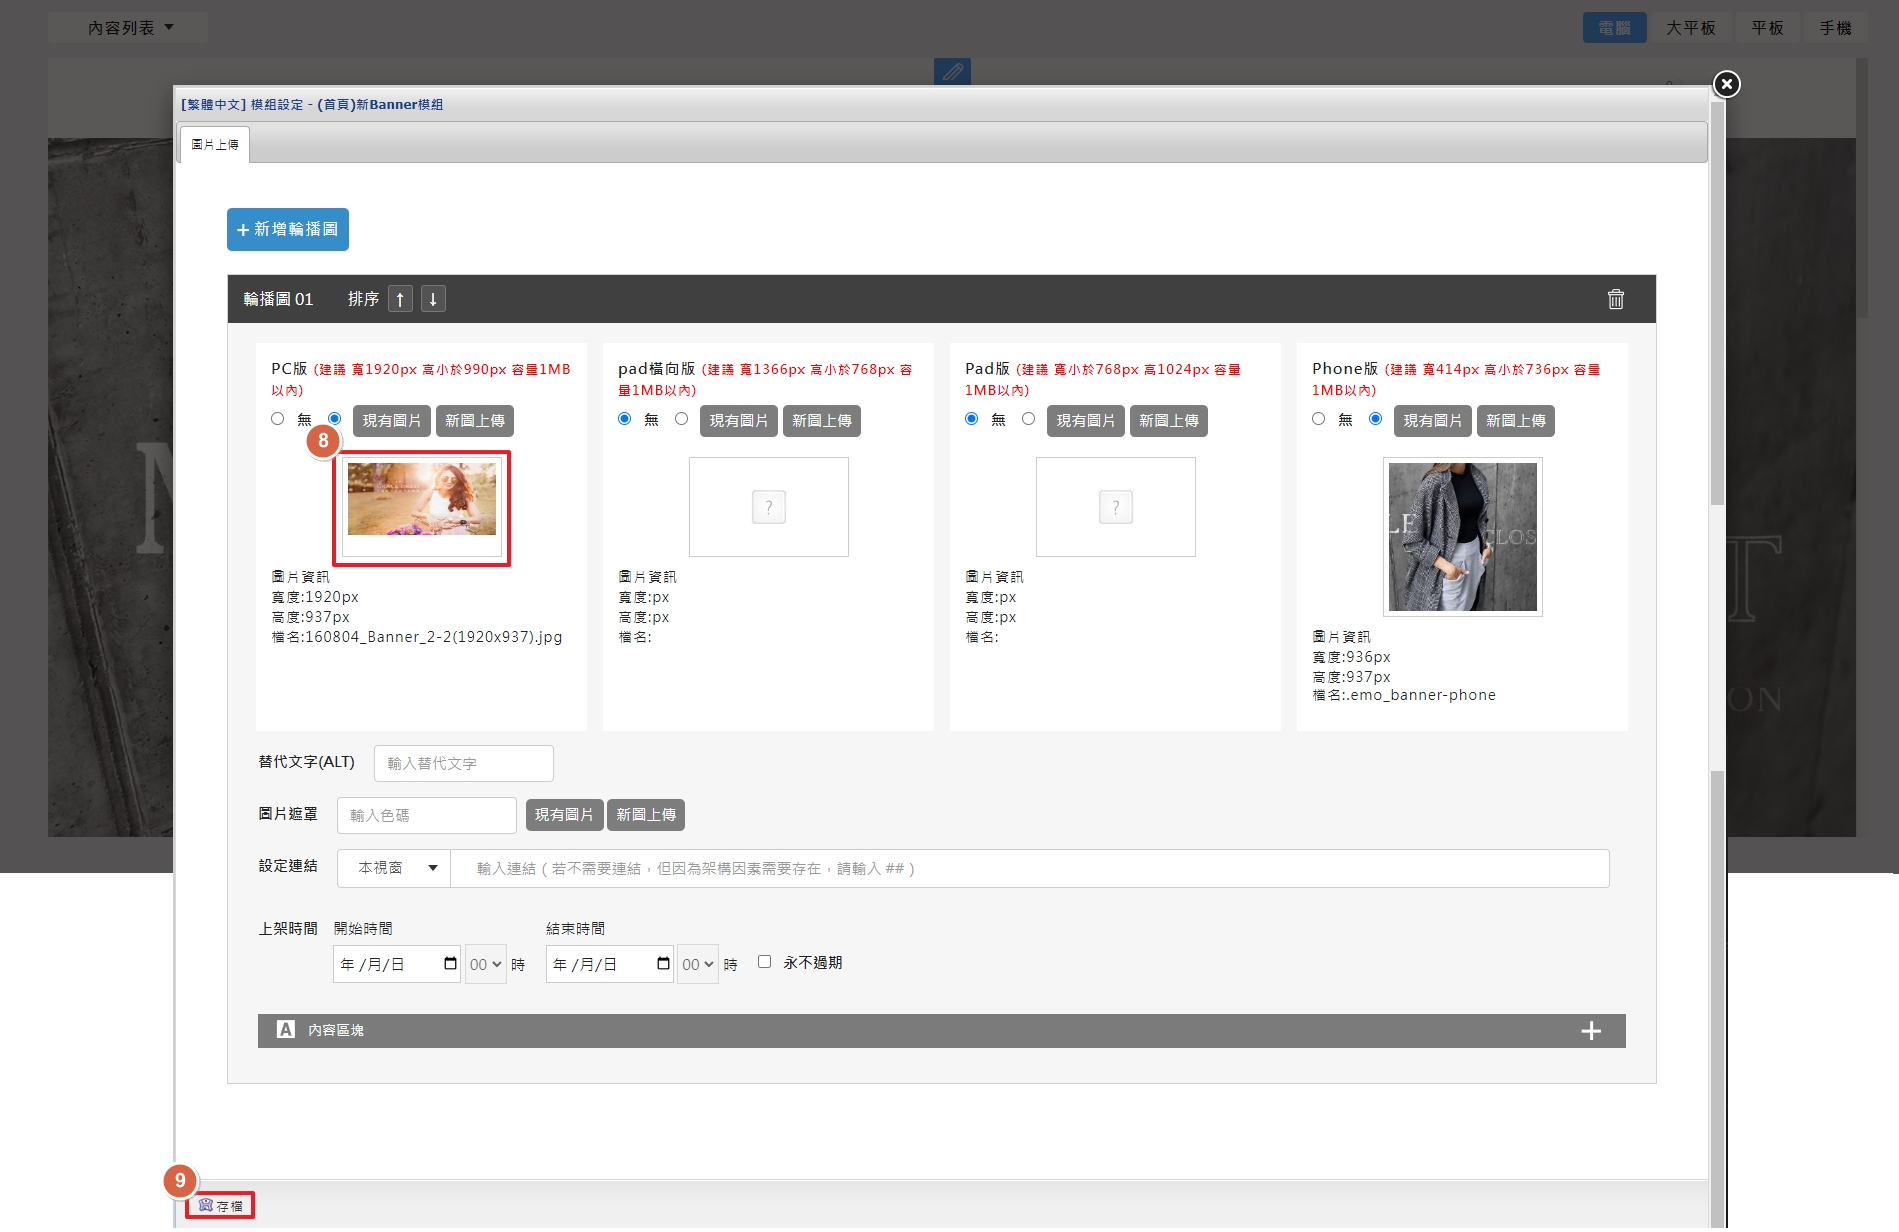The height and width of the screenshot is (1232, 1899).
Task: Click the 存檔 save button
Action: point(221,1205)
